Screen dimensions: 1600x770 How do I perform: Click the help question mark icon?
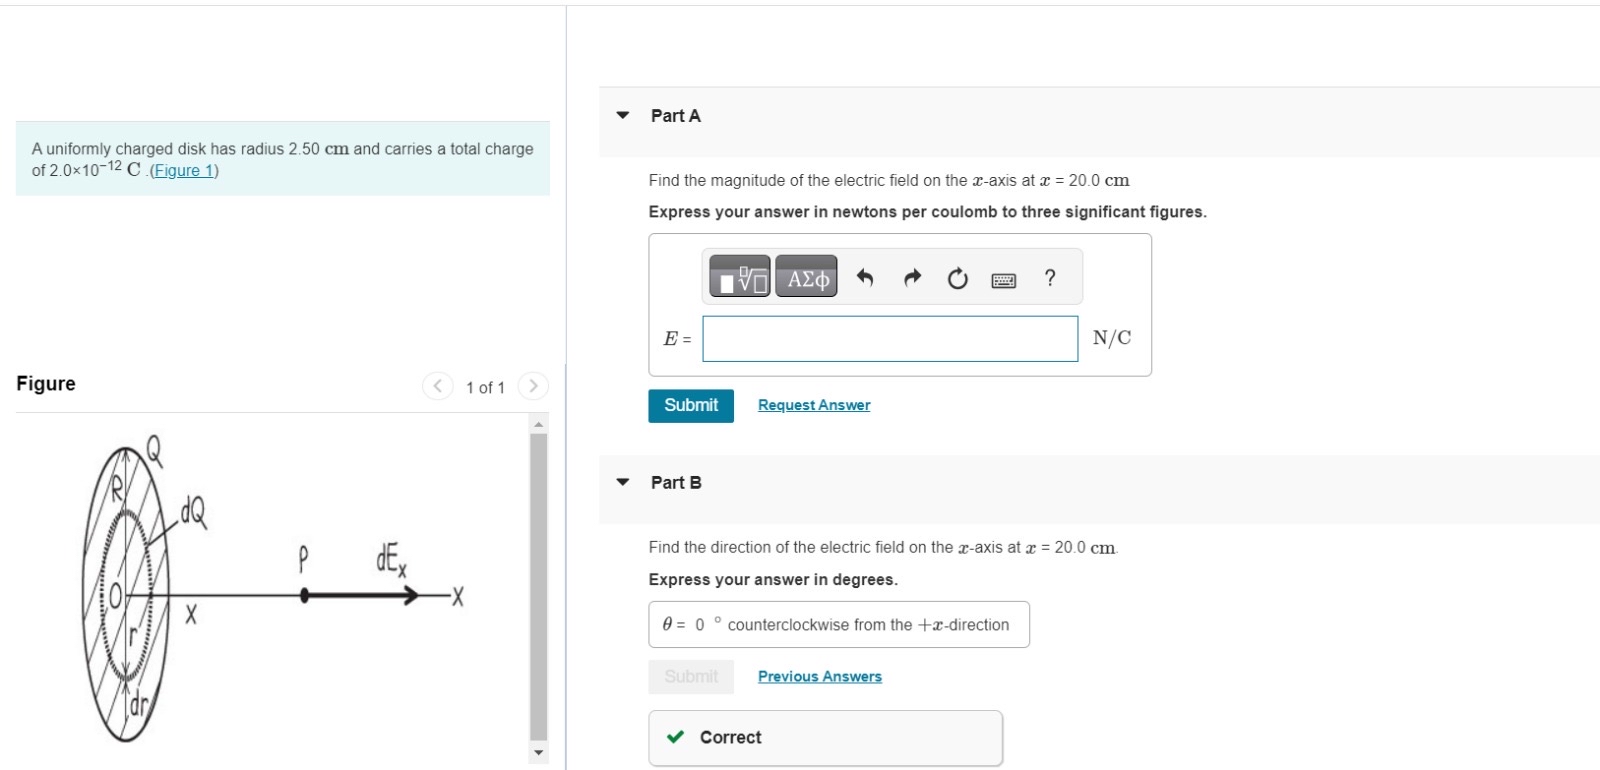1049,277
